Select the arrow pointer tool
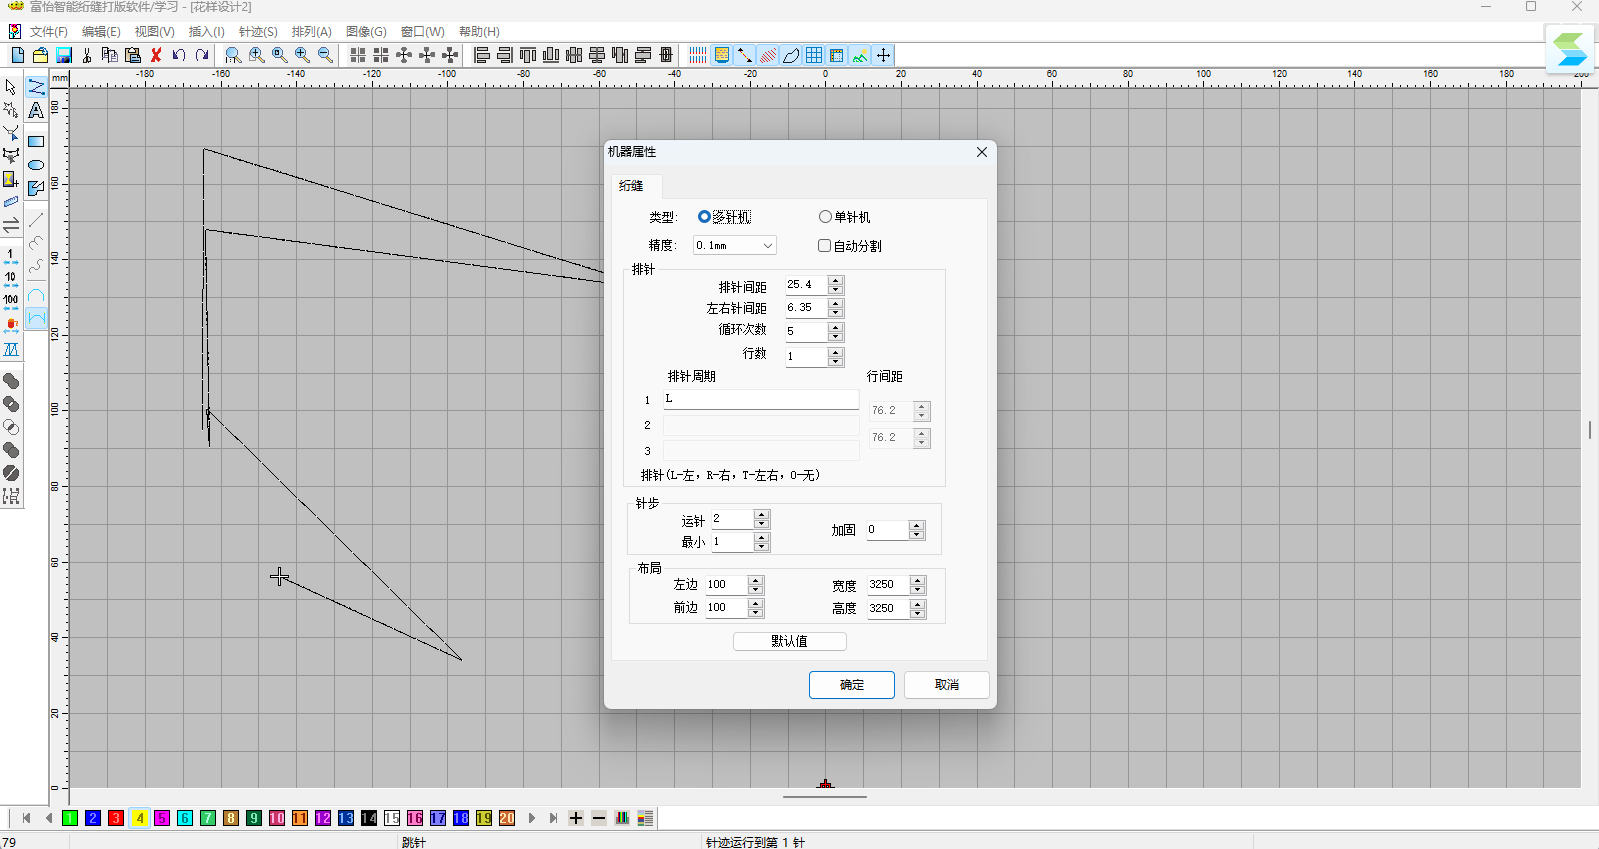1599x849 pixels. tap(11, 87)
